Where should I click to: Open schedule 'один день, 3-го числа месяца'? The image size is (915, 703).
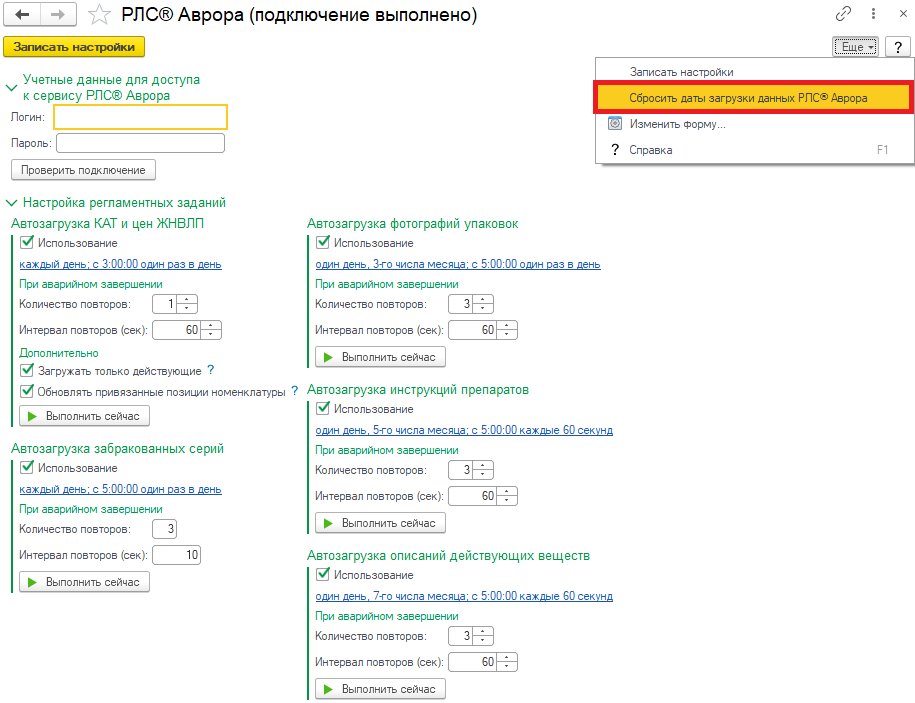pyautogui.click(x=458, y=264)
